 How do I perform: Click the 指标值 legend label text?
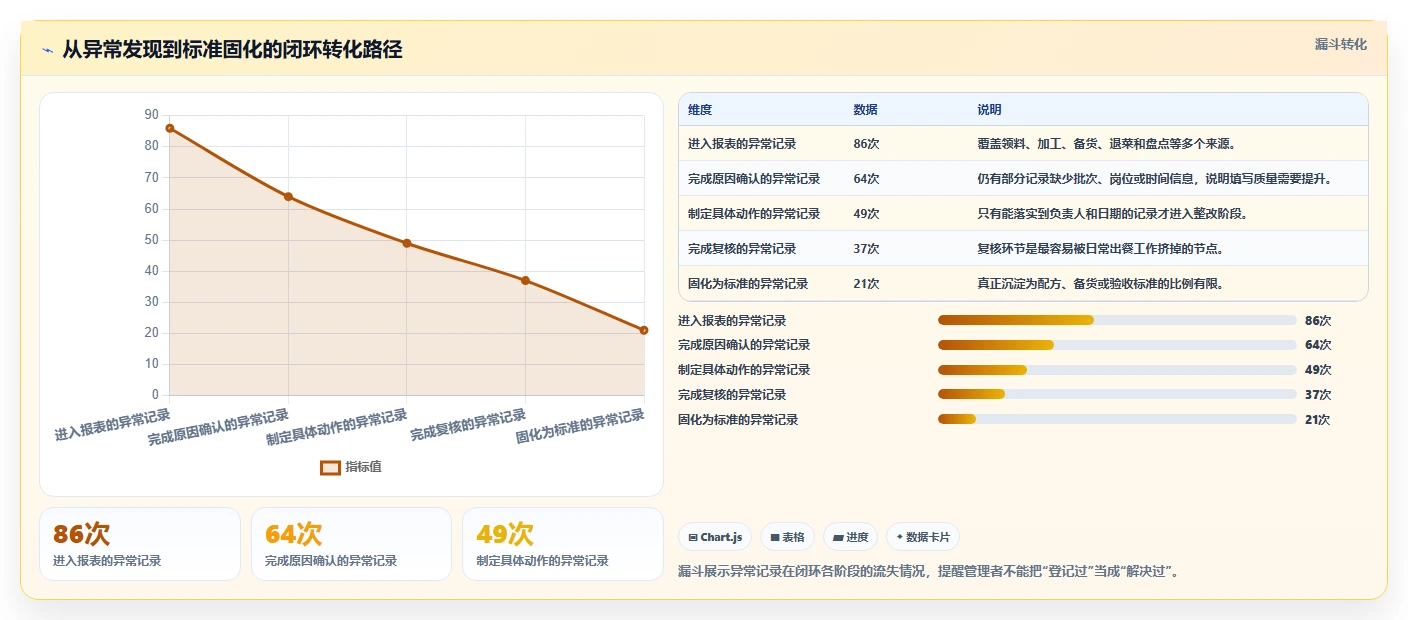click(x=364, y=467)
